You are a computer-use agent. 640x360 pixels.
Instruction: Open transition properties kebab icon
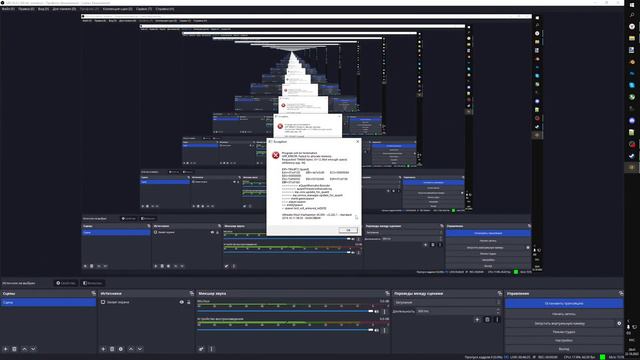point(497,320)
